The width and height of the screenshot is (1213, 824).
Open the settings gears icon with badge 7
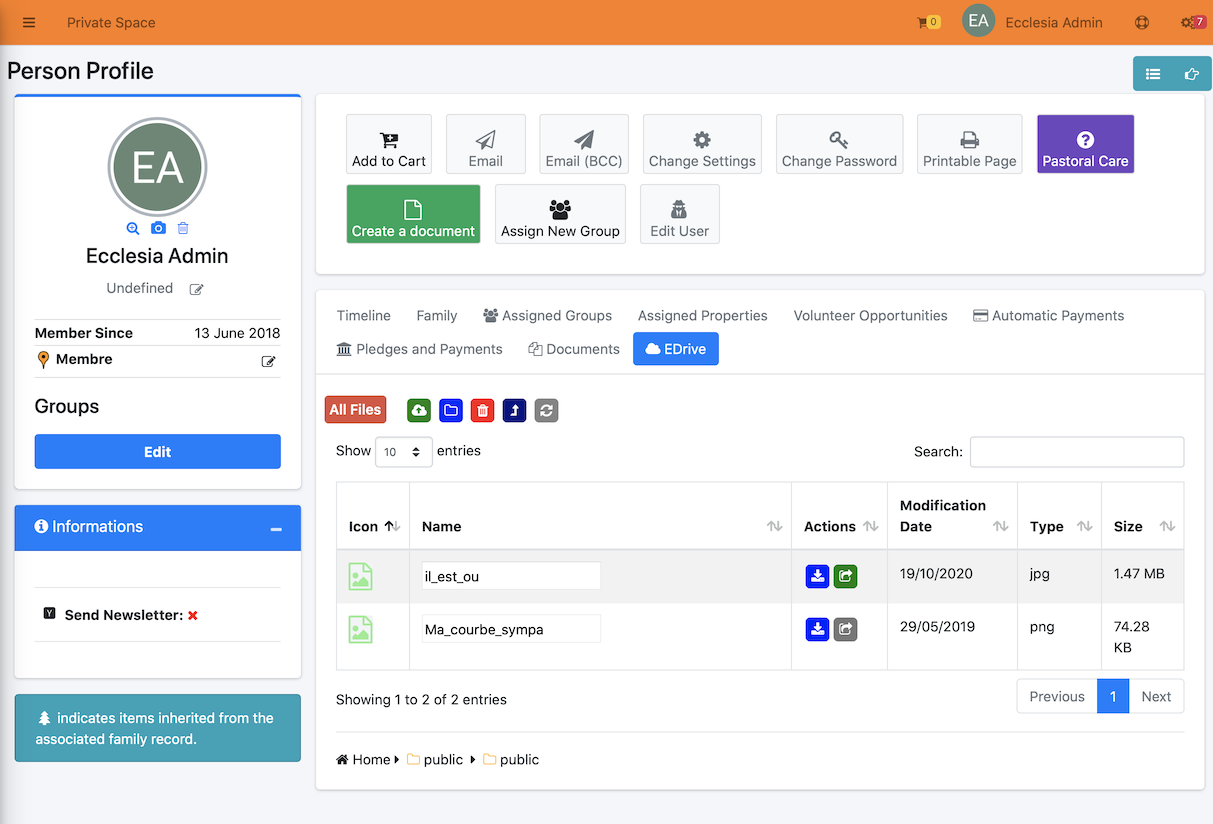click(1192, 22)
